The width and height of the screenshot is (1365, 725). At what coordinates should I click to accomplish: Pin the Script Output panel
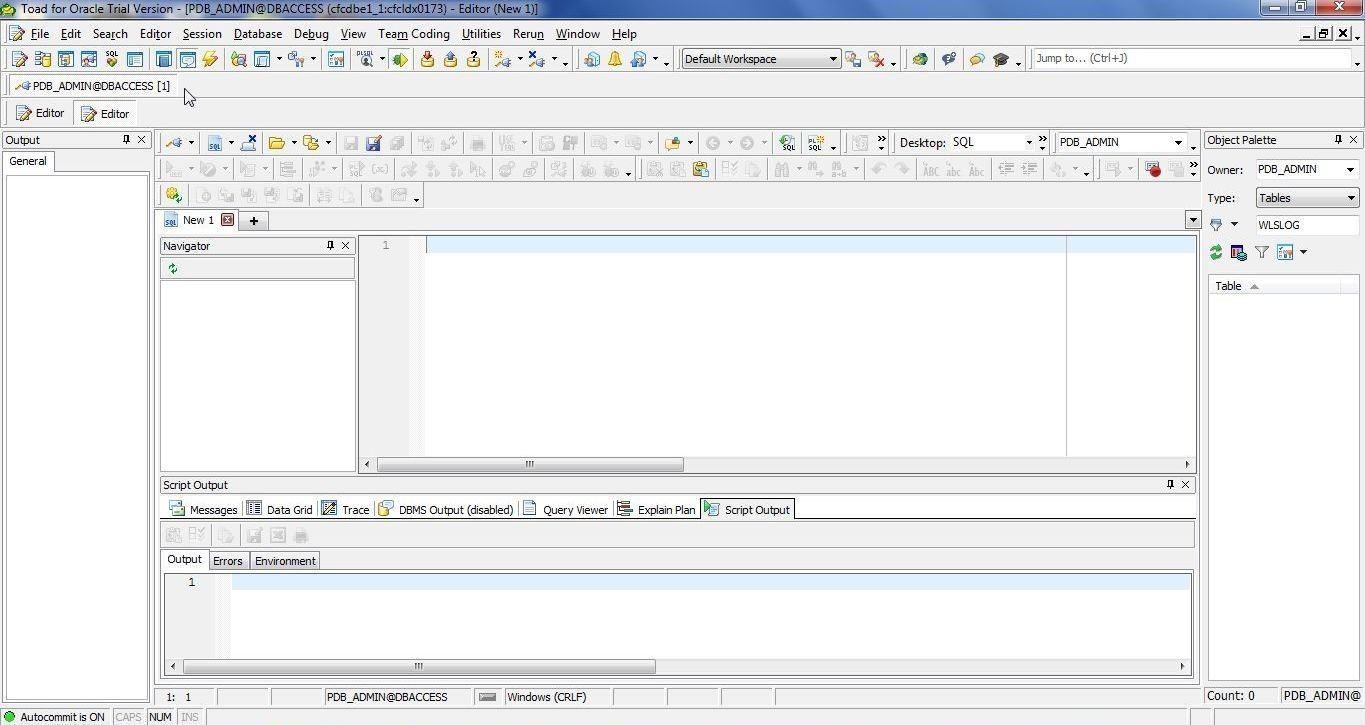(x=1170, y=484)
